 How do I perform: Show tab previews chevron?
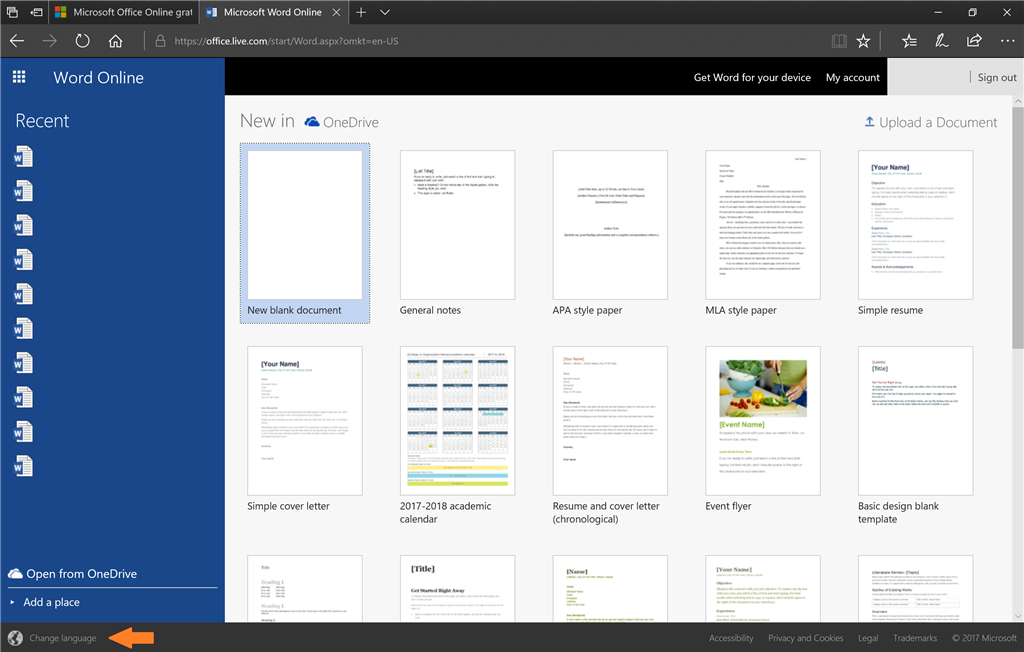[x=385, y=12]
